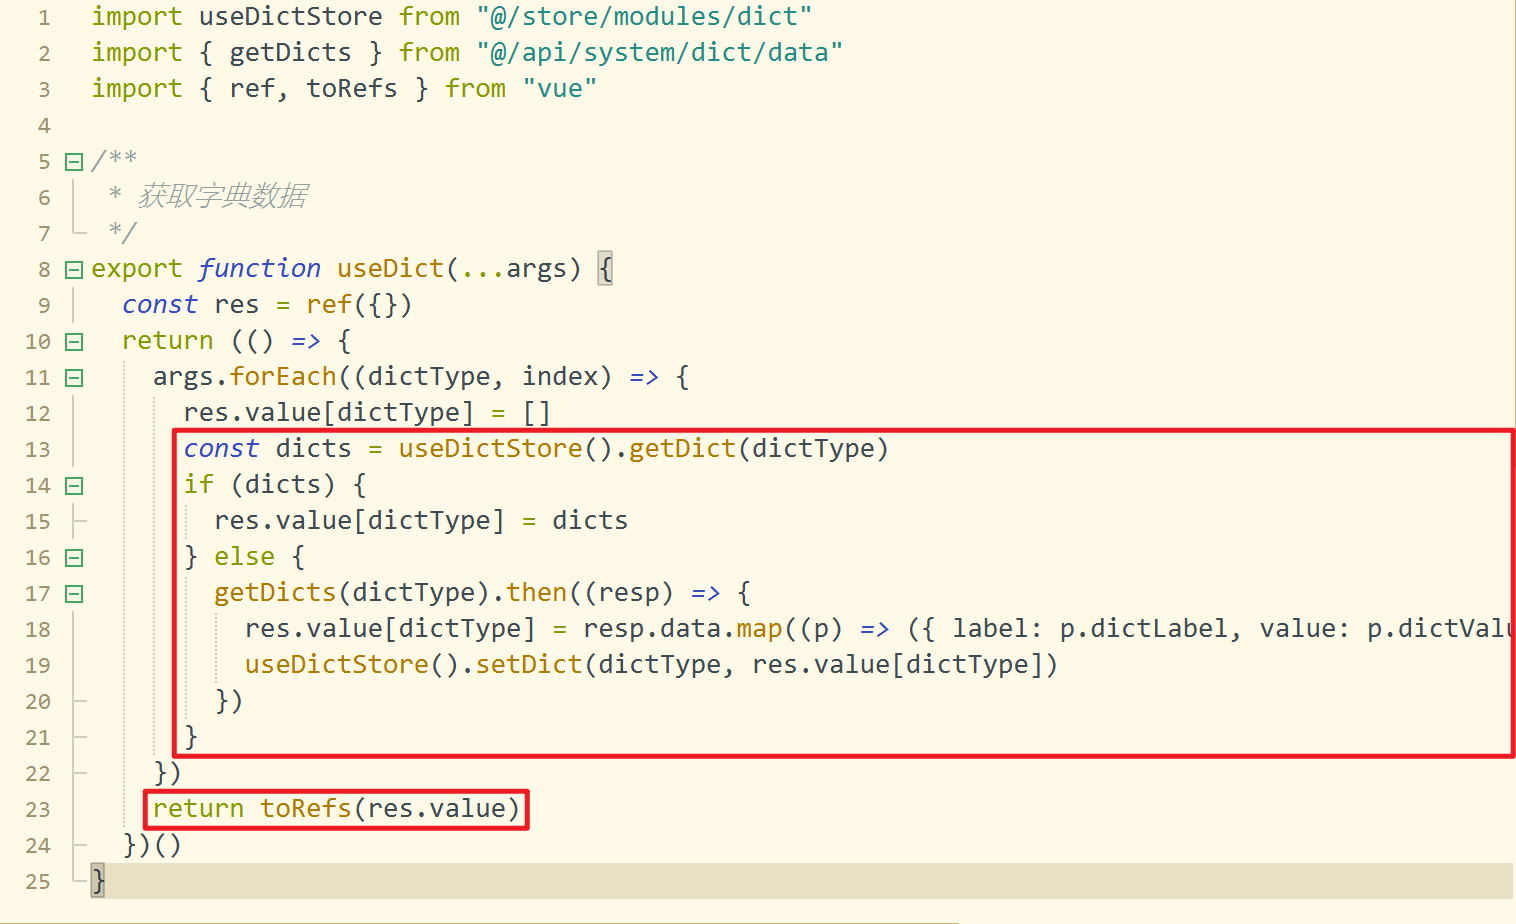The height and width of the screenshot is (924, 1516).
Task: Collapse the useDict function fold at line 8
Action: [74, 270]
